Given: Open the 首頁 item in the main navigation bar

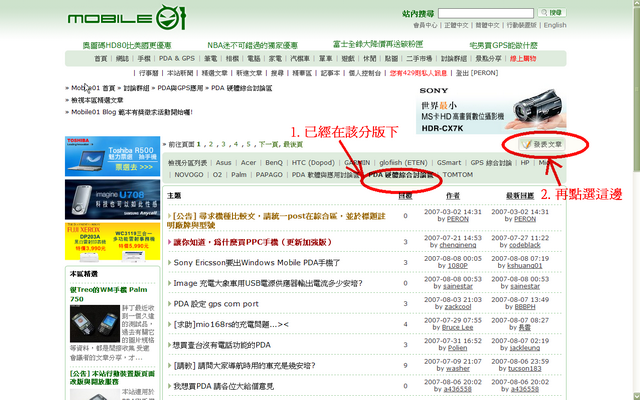Looking at the screenshot, I should [100, 59].
